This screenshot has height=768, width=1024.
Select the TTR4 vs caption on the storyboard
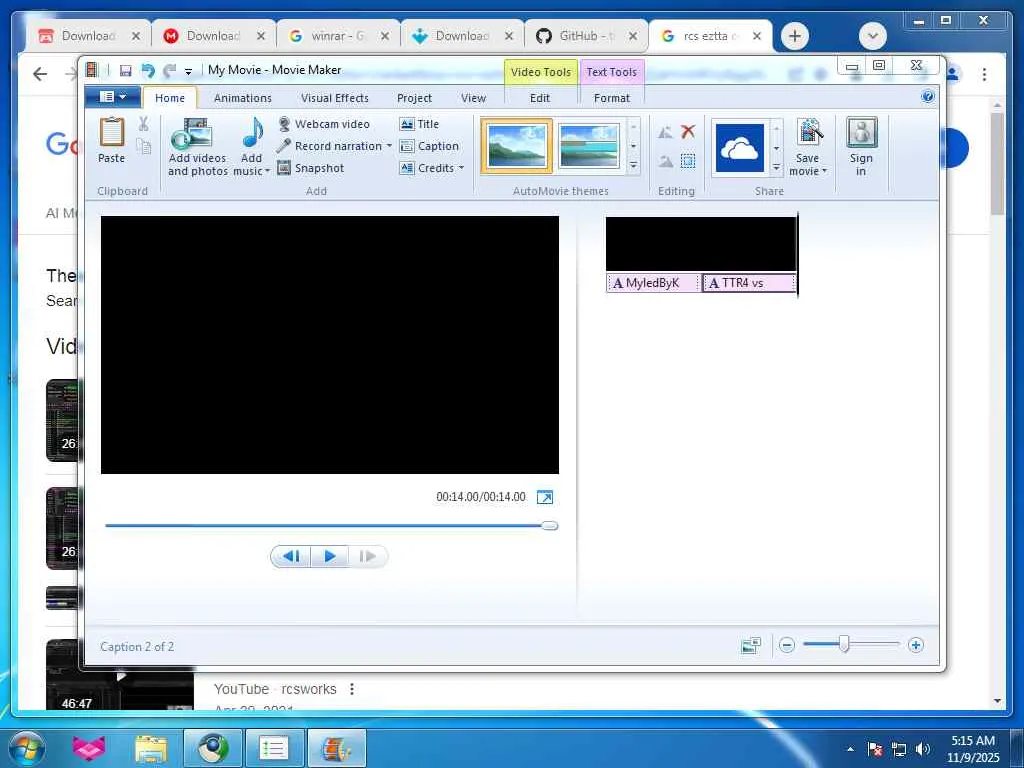point(748,283)
